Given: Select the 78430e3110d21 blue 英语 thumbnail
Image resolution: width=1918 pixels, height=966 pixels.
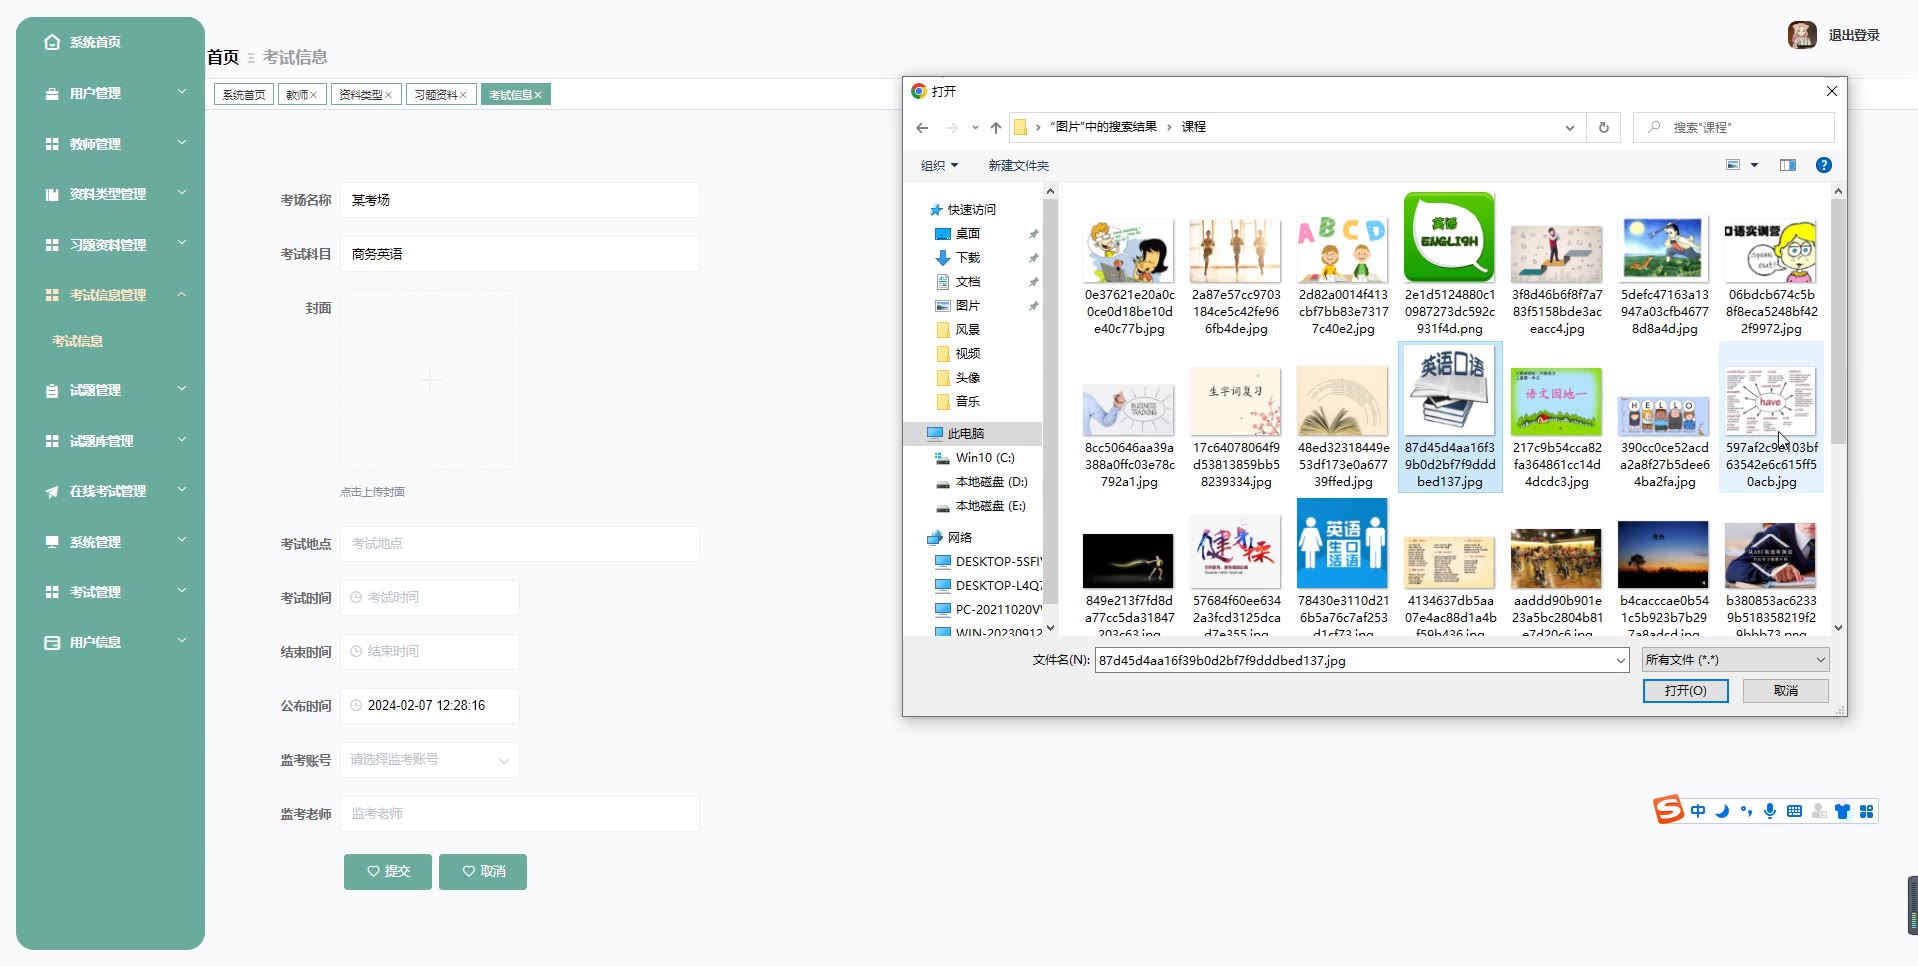Looking at the screenshot, I should (x=1342, y=545).
